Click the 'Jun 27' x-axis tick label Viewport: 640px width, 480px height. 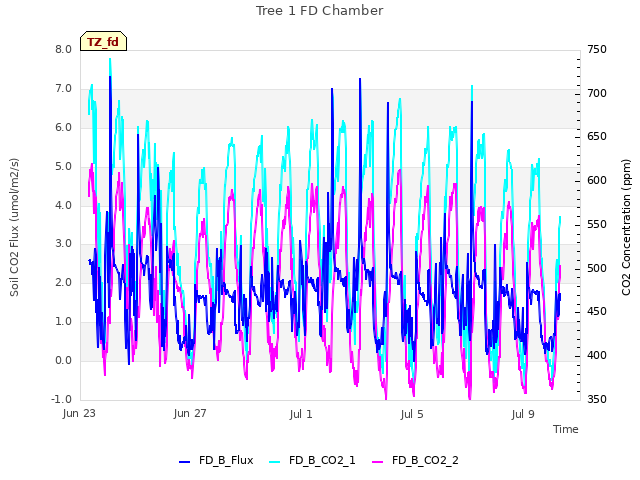pos(190,413)
